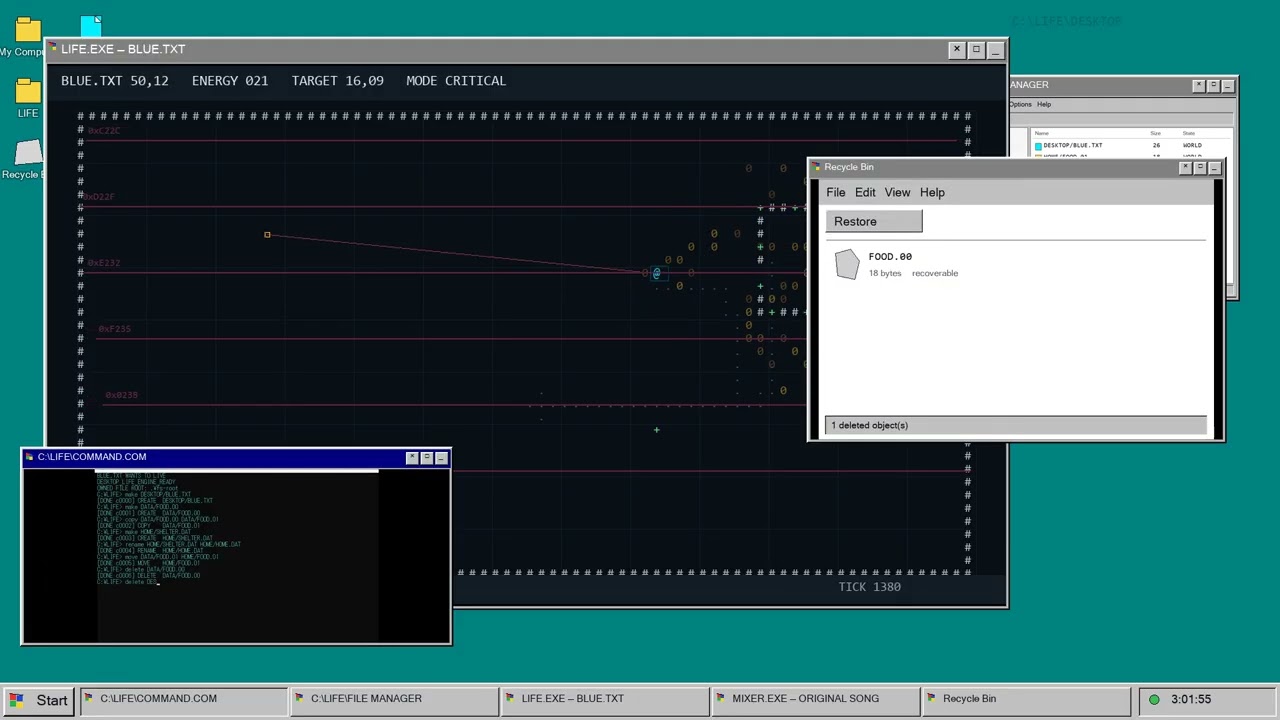Select the cyan document icon on desktop
1280x720 pixels.
[91, 27]
